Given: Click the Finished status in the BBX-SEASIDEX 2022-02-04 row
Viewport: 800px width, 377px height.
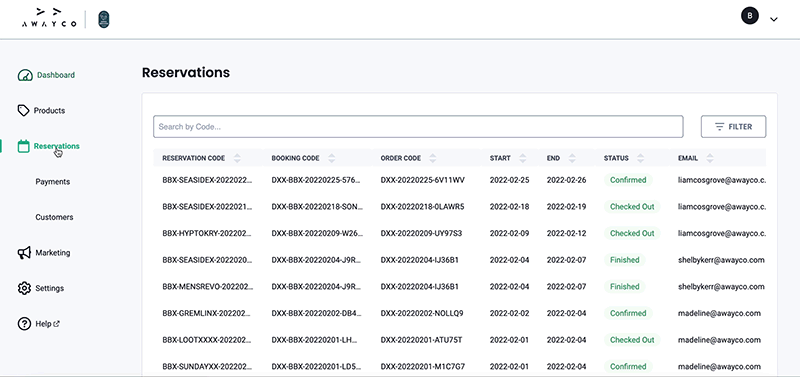Looking at the screenshot, I should (x=624, y=260).
